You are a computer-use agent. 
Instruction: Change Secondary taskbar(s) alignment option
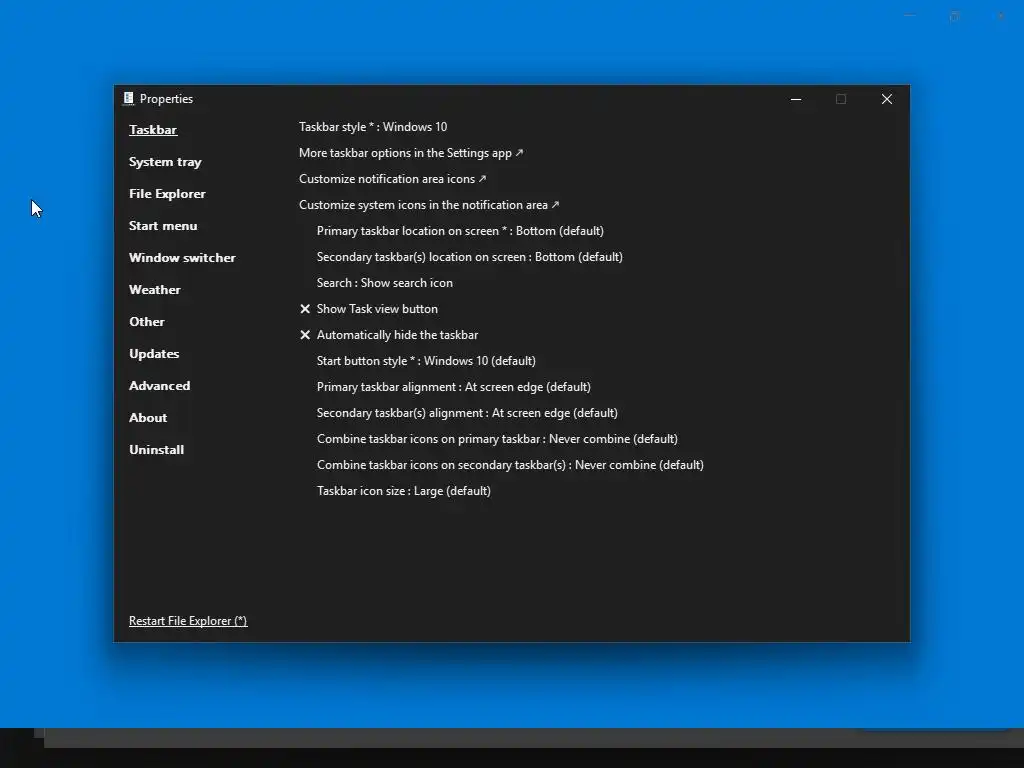pos(467,413)
